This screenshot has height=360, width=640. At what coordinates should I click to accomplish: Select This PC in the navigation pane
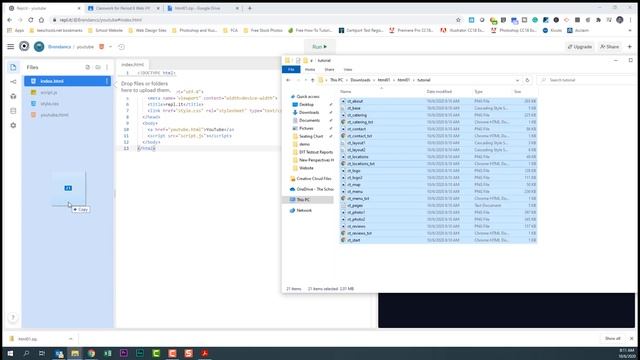click(x=303, y=200)
